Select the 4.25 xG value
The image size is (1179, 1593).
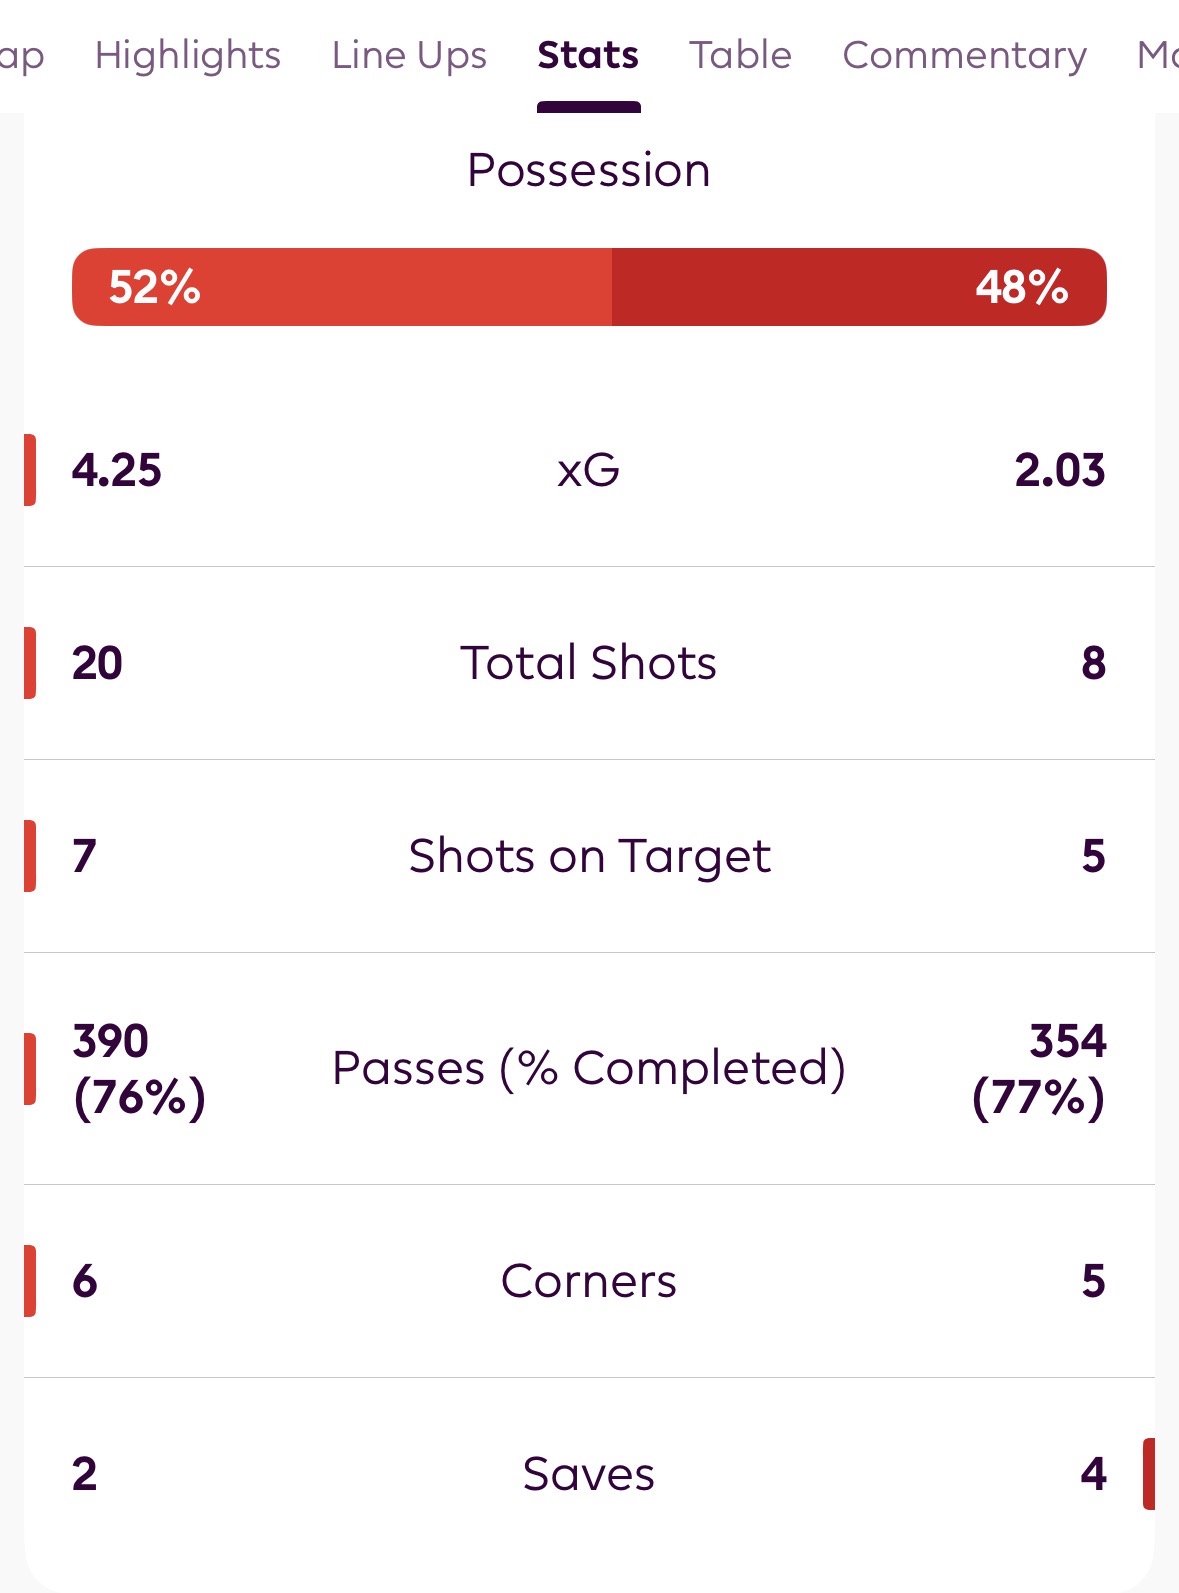click(116, 470)
